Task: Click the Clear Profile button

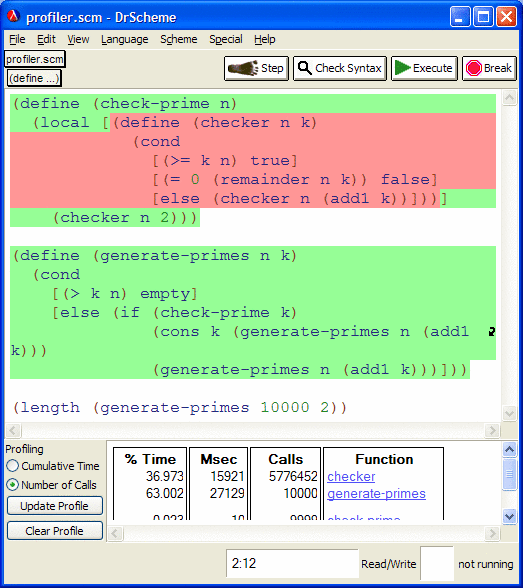Action: 55,531
